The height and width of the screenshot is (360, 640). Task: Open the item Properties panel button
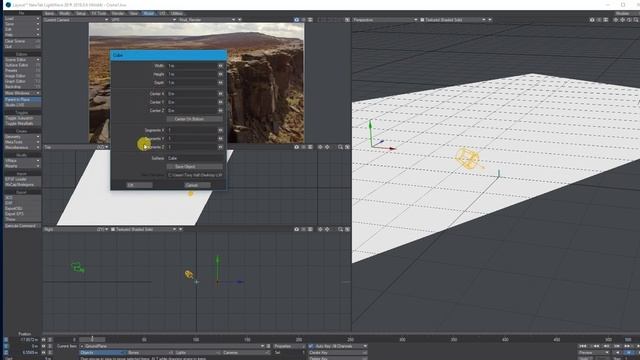point(289,346)
